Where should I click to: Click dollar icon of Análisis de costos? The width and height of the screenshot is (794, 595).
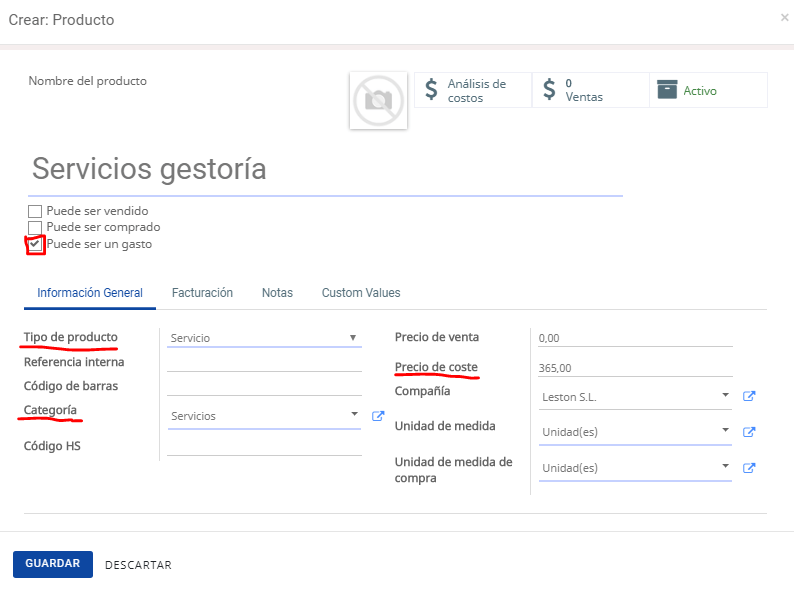coord(431,89)
